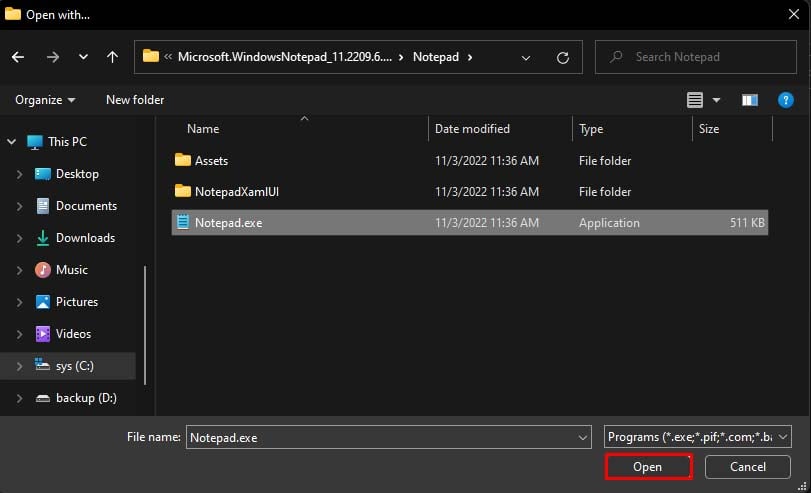Expand the Documents tree node
The height and width of the screenshot is (493, 811).
tap(19, 206)
